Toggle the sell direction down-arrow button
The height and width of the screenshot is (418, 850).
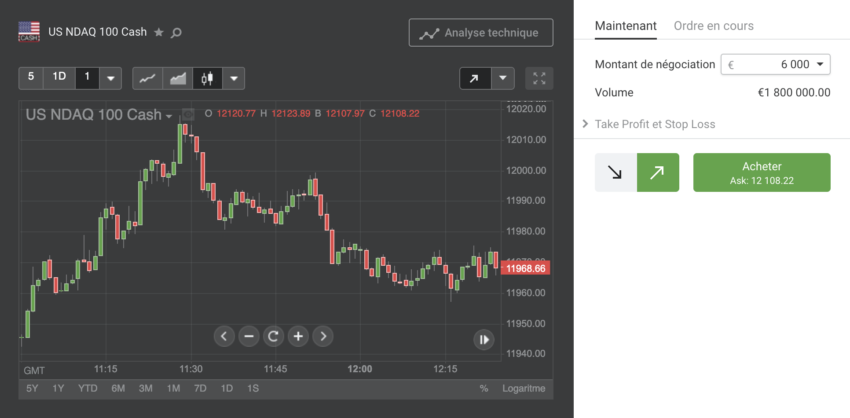[615, 172]
